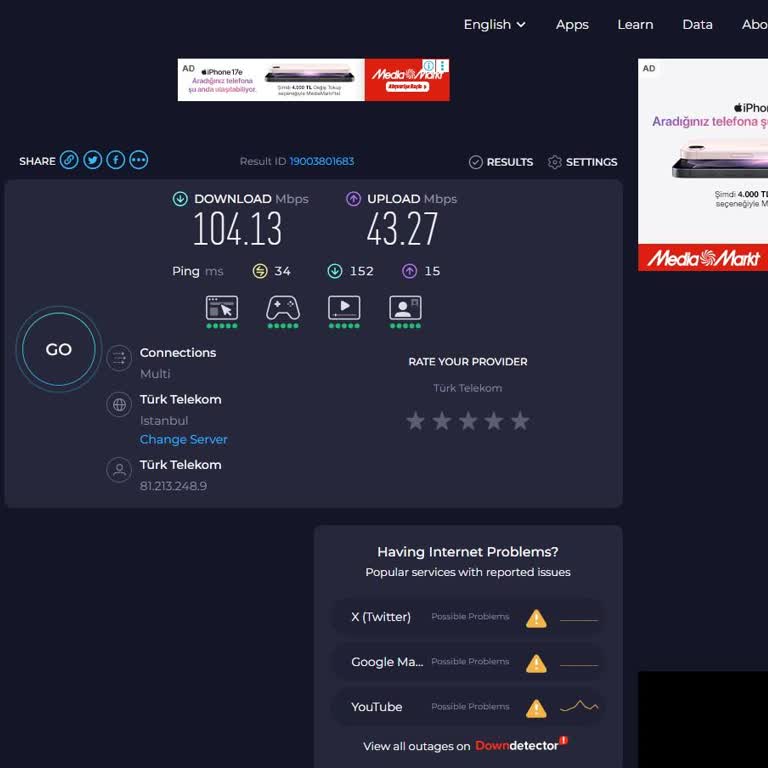Click the 104.13 download speed value
This screenshot has width=768, height=768.
(x=238, y=228)
